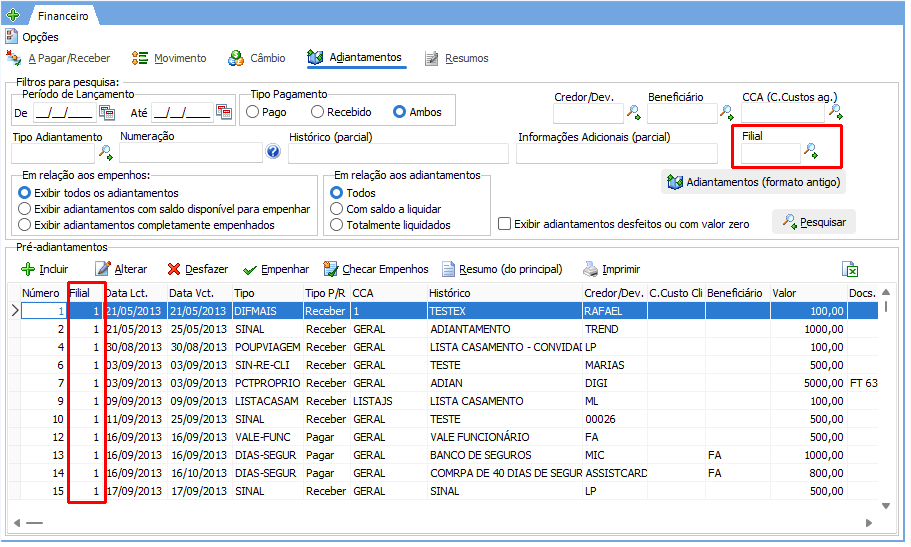Click Adiantamentos (formato antigo) button

(754, 182)
